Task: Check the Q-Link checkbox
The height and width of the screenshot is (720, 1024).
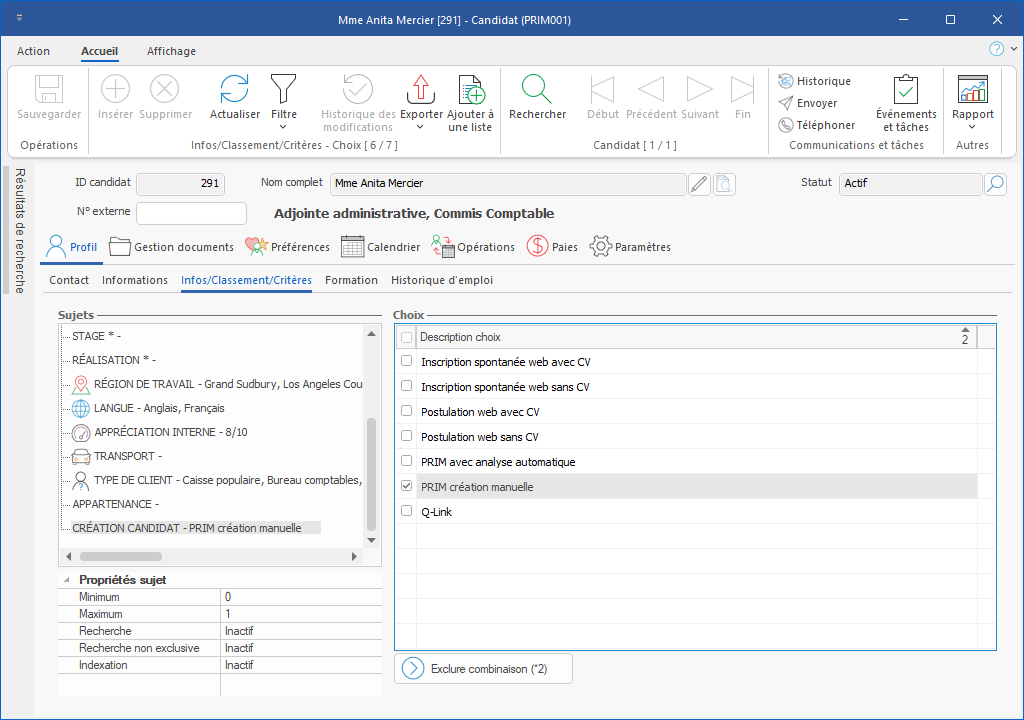Action: coord(406,511)
